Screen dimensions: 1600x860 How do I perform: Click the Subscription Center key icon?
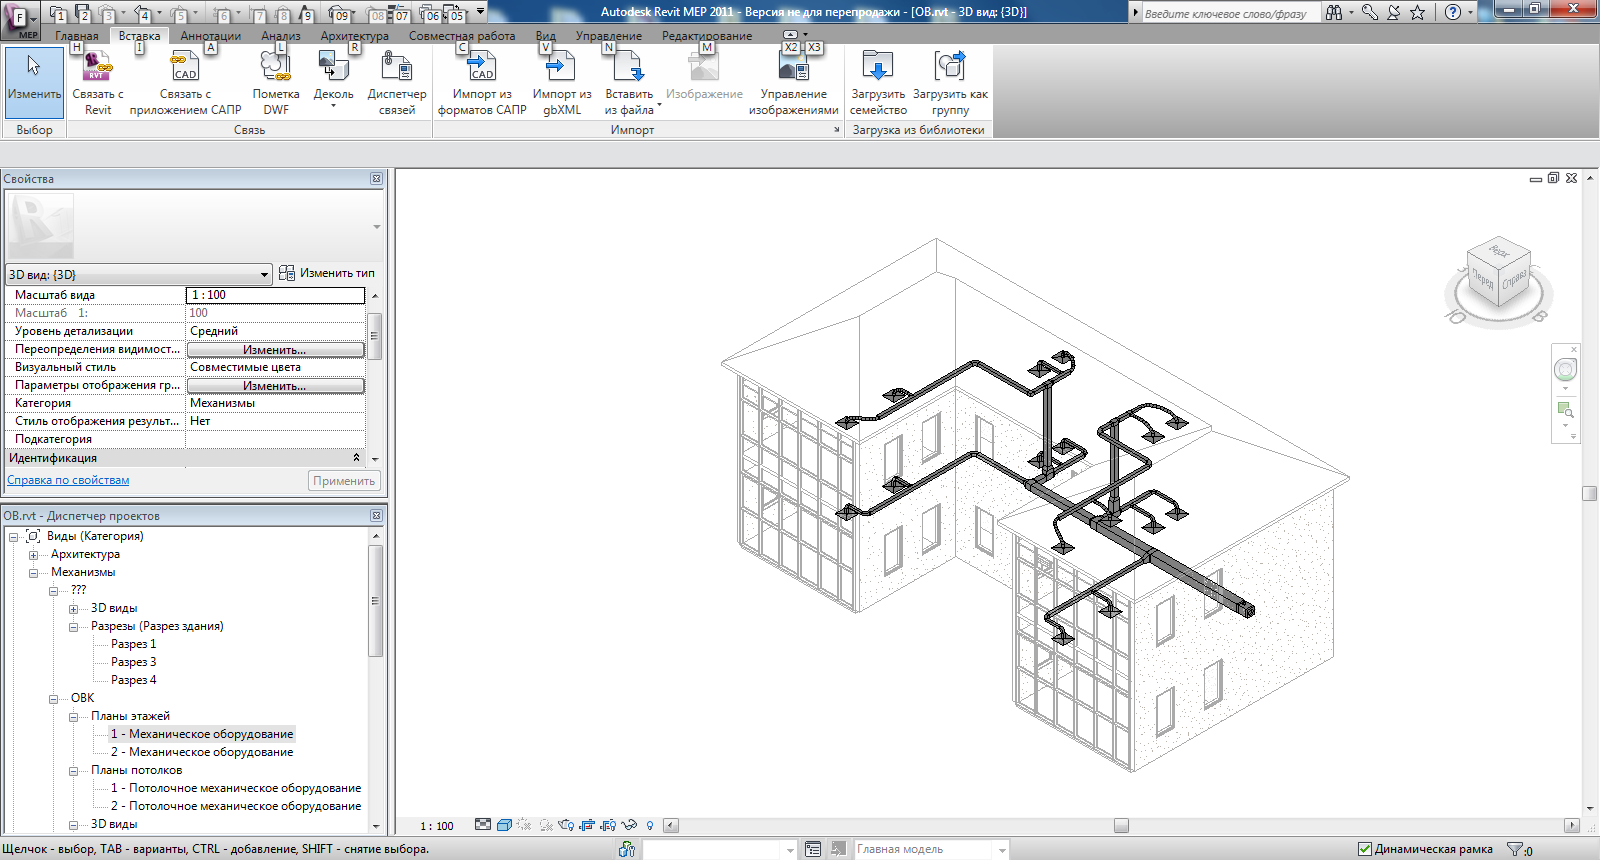tap(1370, 12)
